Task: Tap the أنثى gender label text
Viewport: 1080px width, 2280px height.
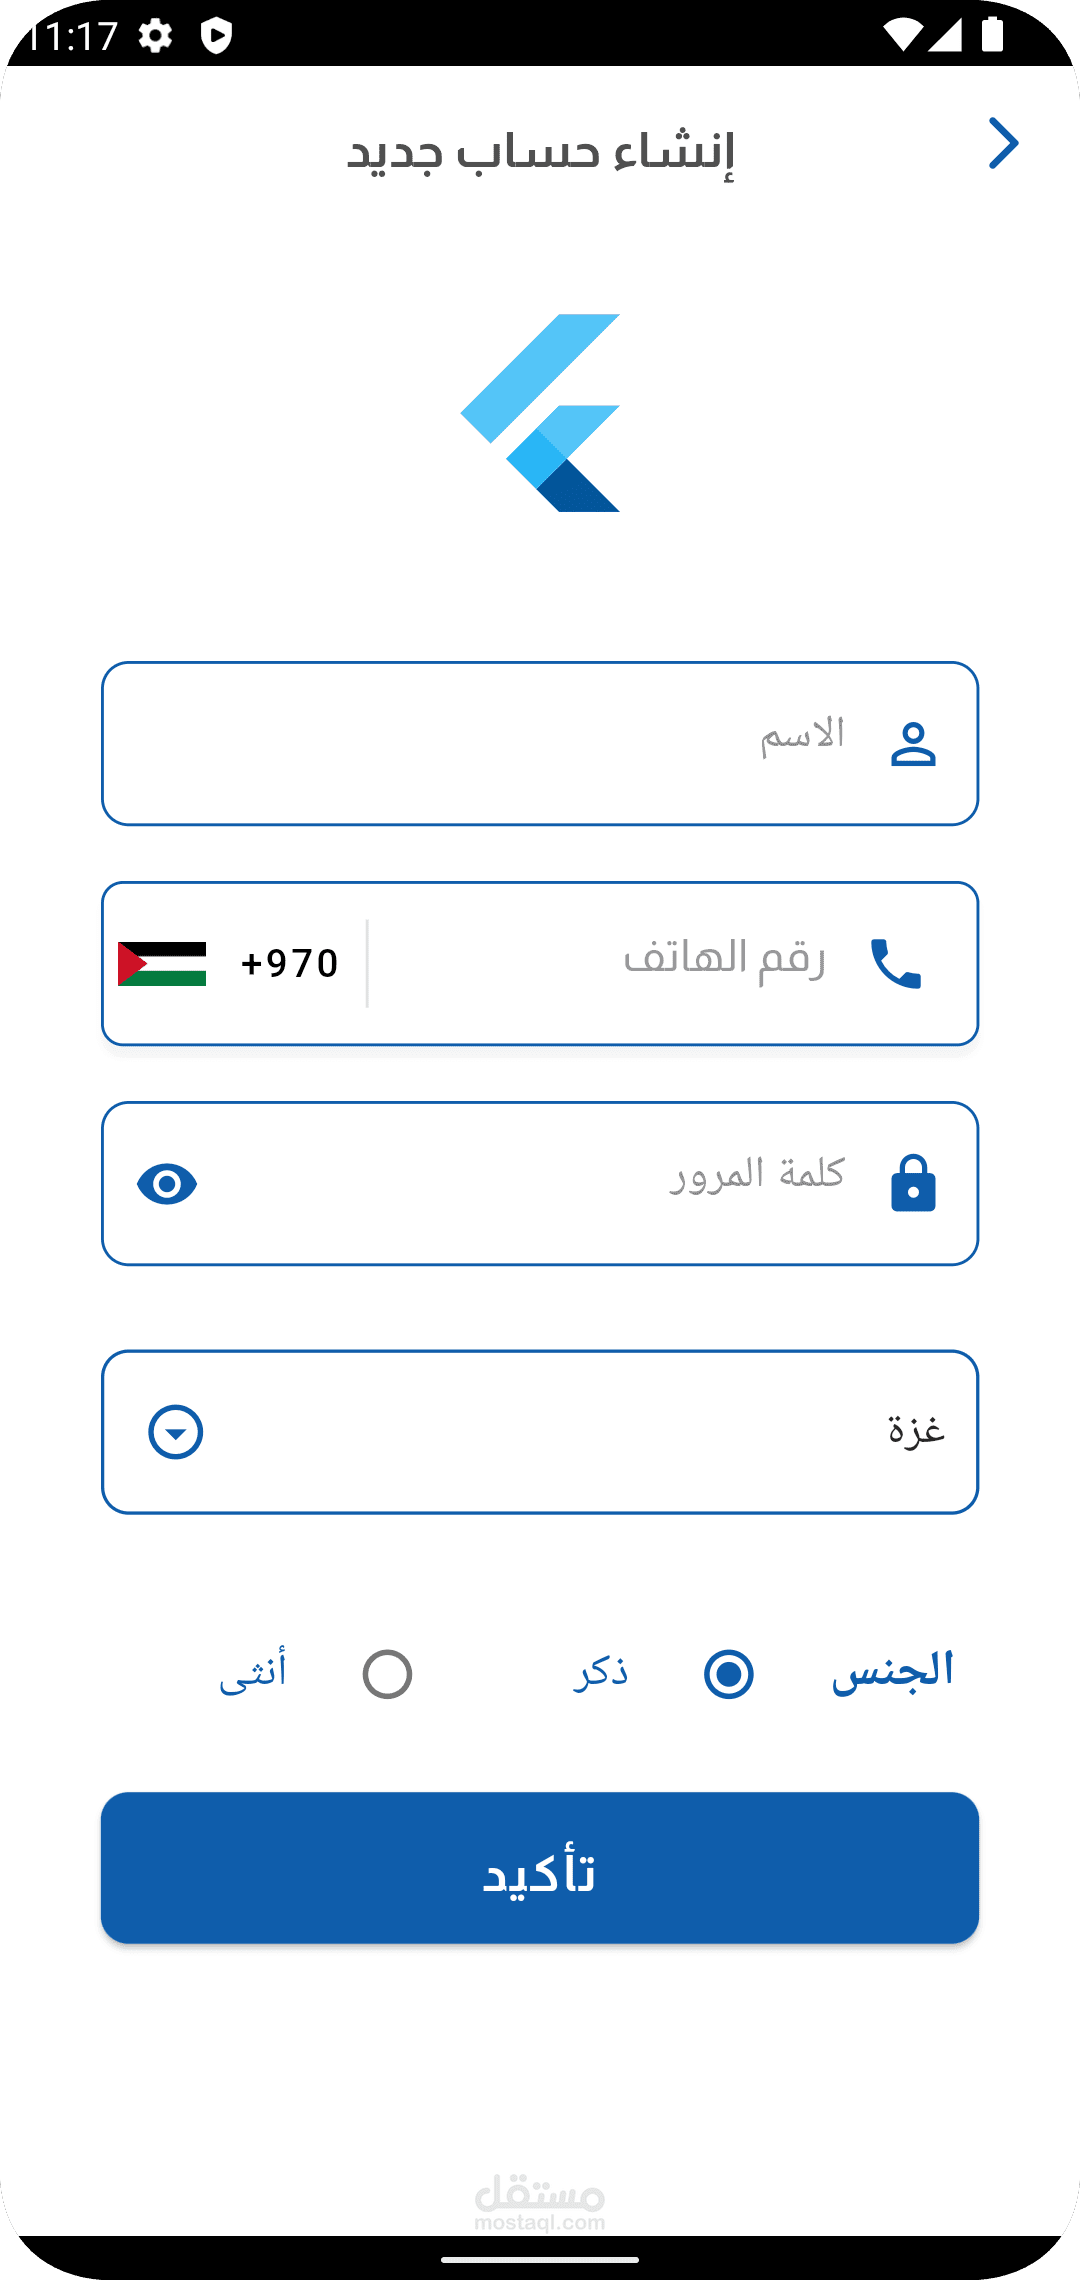Action: (253, 1672)
